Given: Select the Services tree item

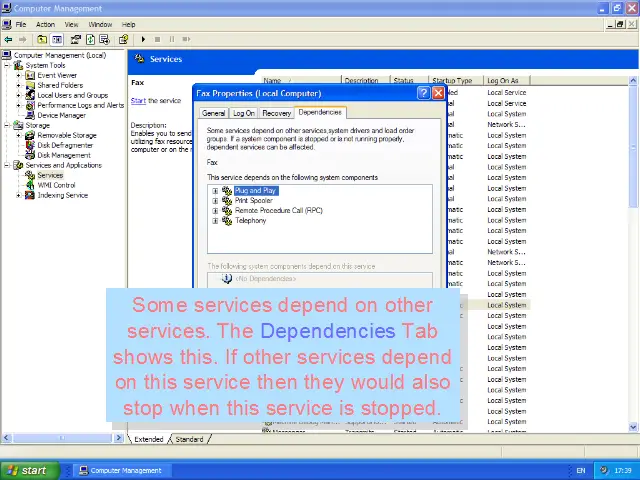Looking at the screenshot, I should tap(50, 176).
